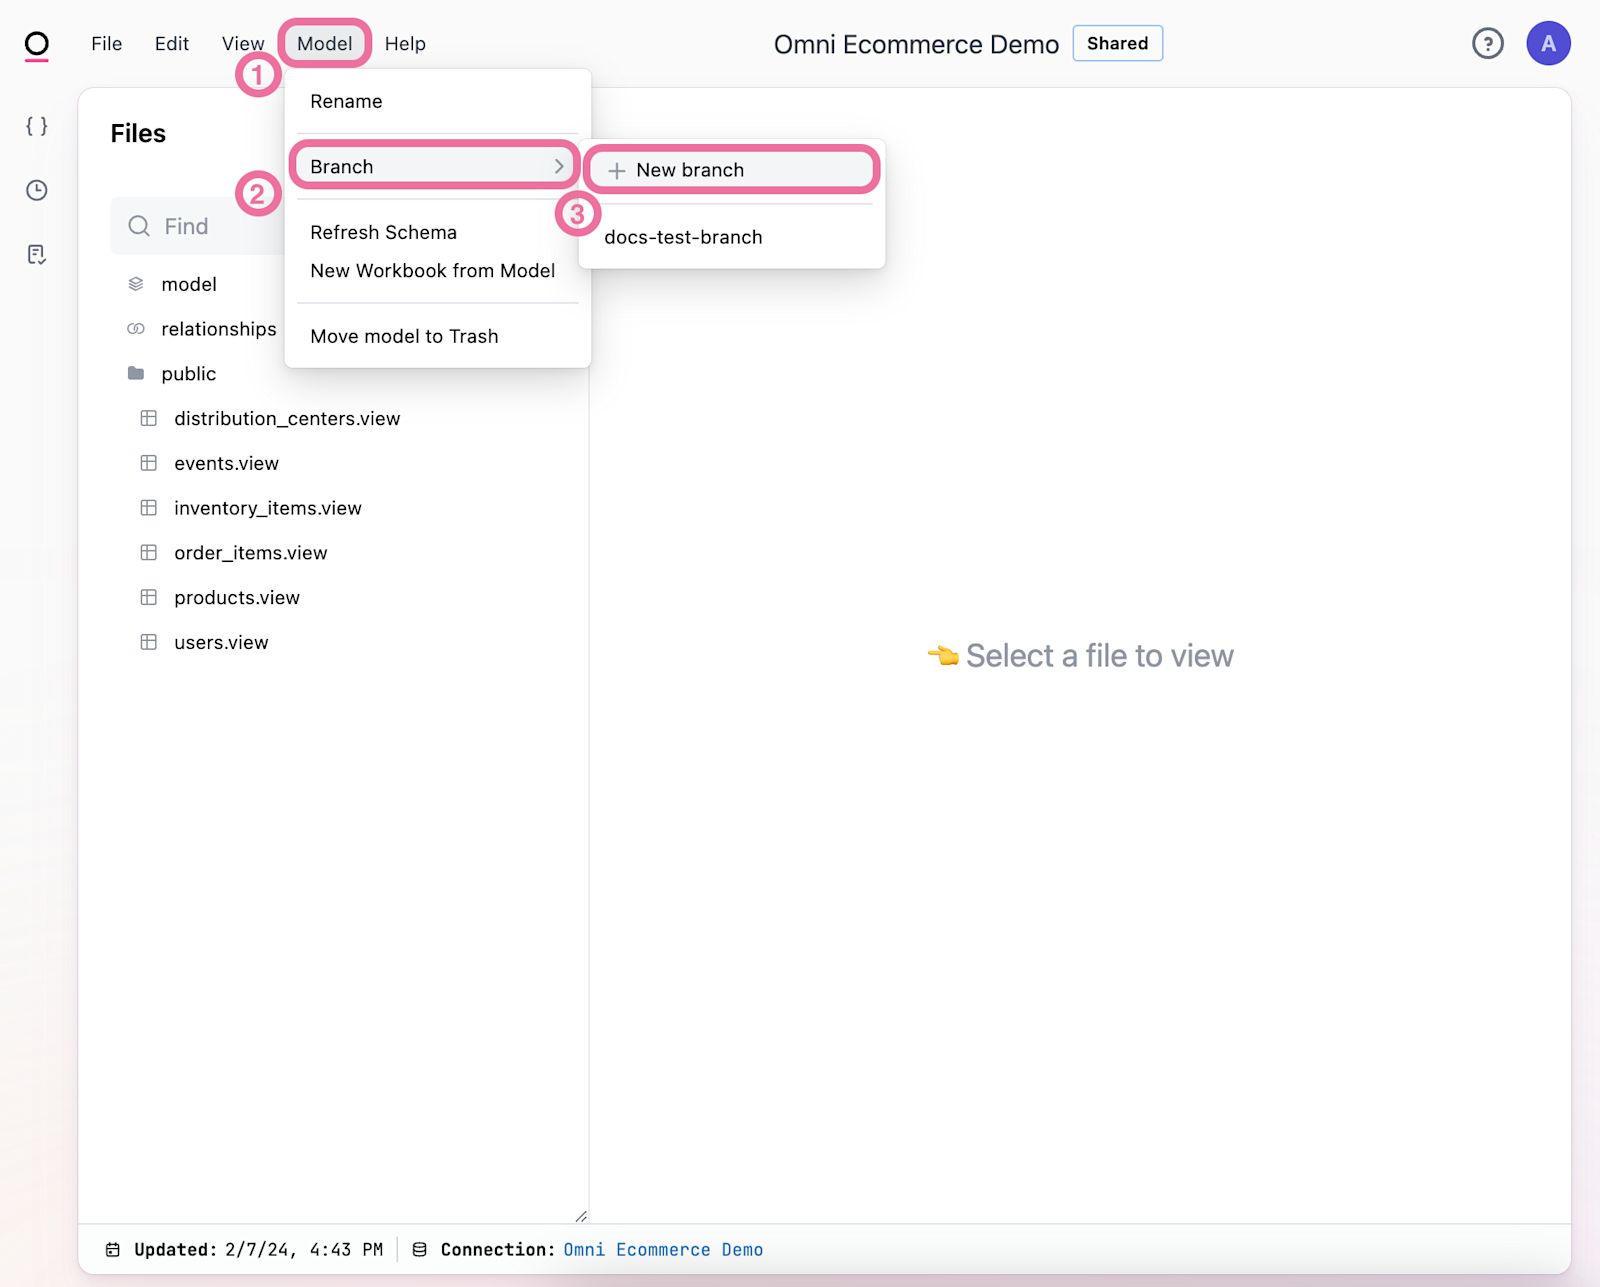Click the table icon beside events.view
The image size is (1600, 1287).
tap(148, 463)
